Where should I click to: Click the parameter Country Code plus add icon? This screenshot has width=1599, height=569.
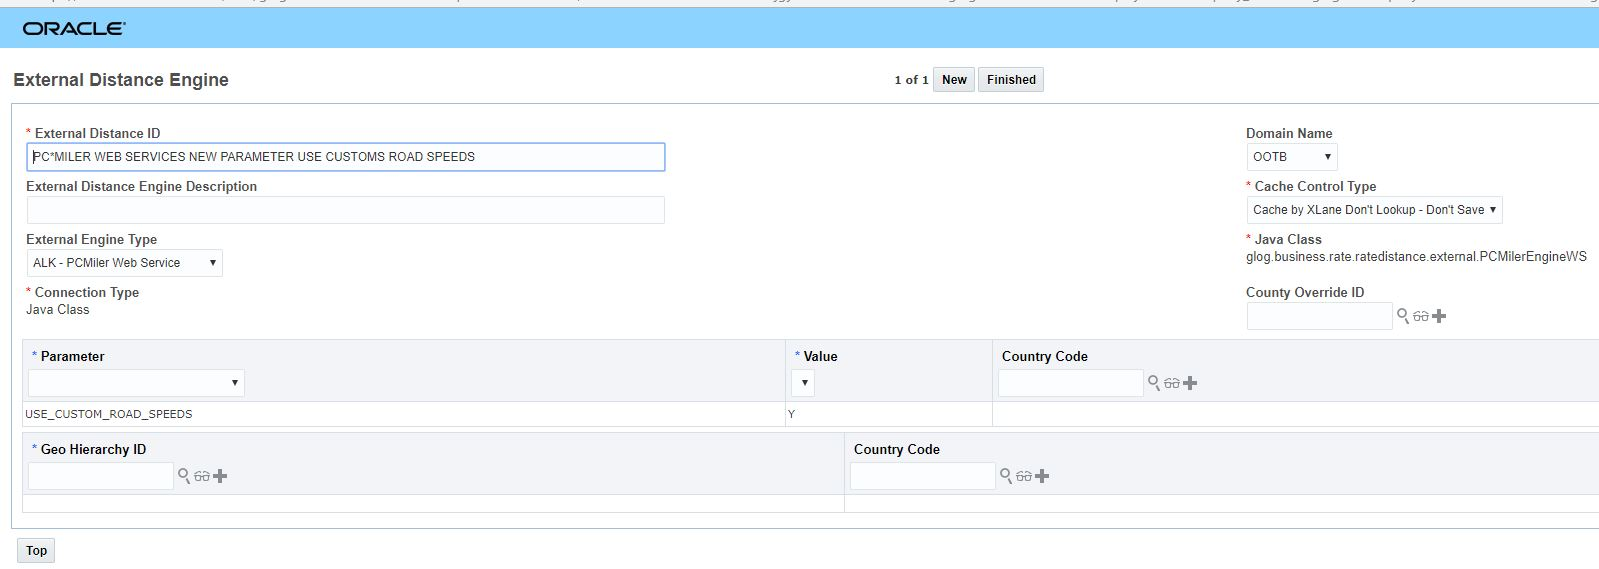[1190, 383]
